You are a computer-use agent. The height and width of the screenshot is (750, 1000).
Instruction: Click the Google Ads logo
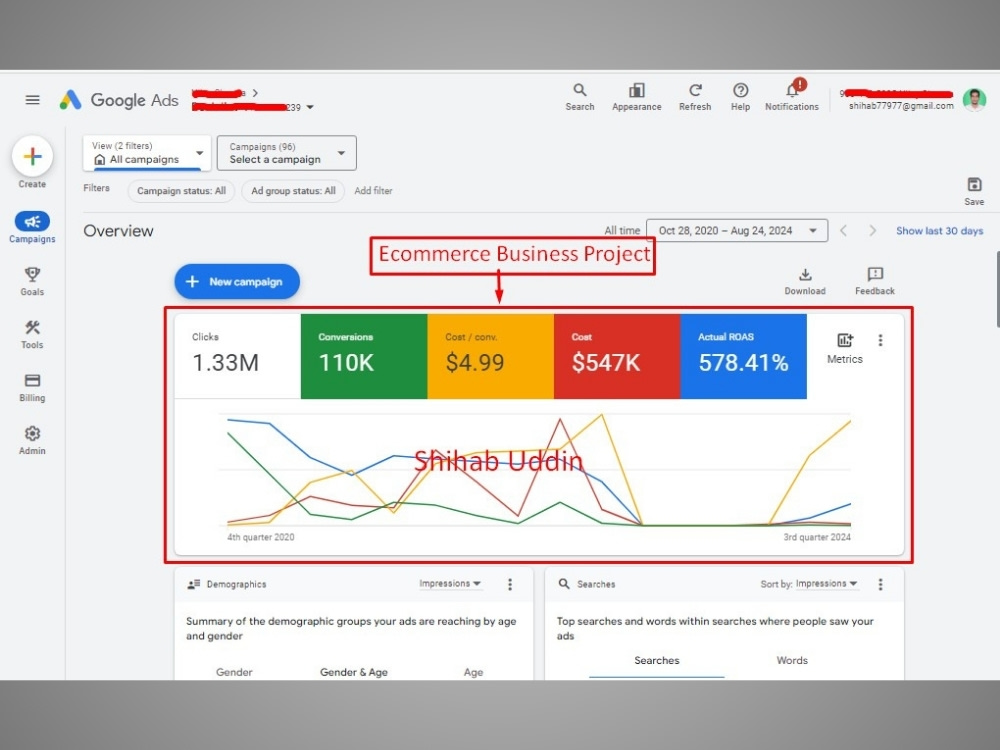click(119, 100)
